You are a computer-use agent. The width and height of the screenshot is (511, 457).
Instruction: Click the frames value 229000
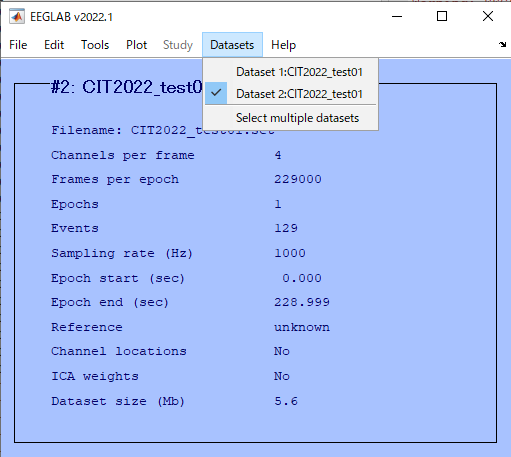pos(298,179)
